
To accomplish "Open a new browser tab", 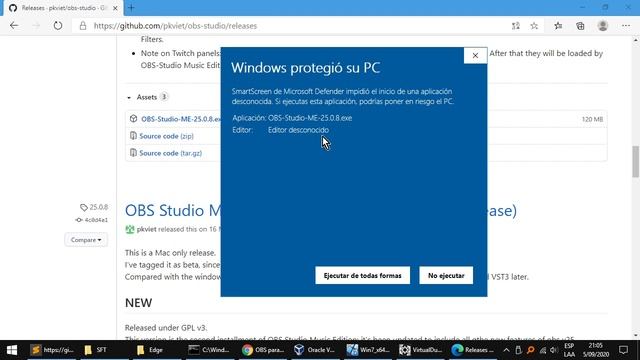I will coord(131,8).
